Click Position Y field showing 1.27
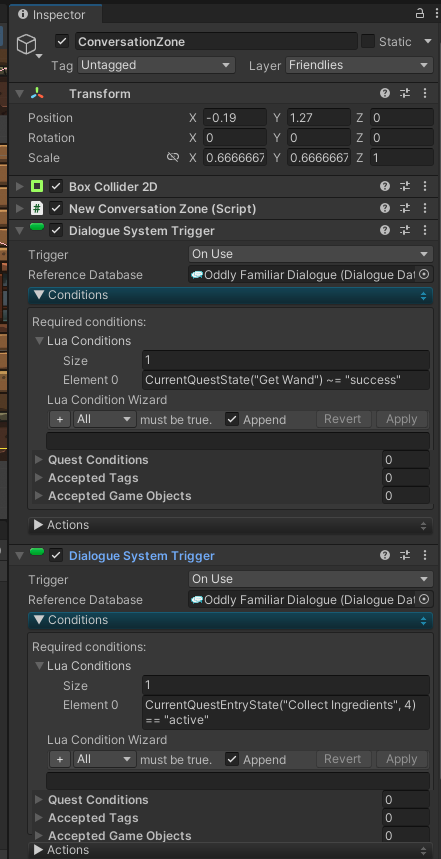Screen dimensions: 441x859 click(319, 118)
